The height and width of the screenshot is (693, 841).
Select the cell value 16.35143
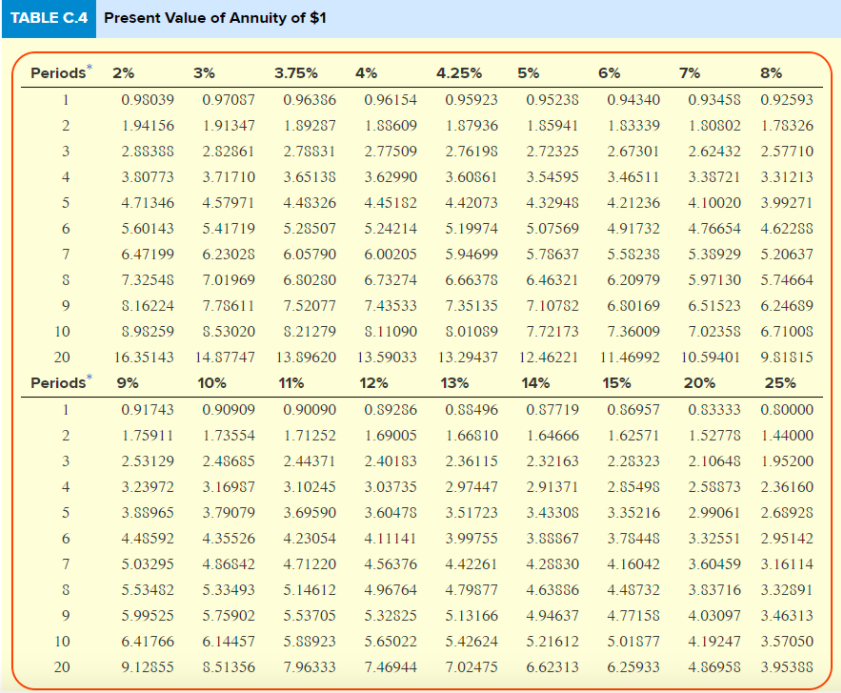pos(144,357)
